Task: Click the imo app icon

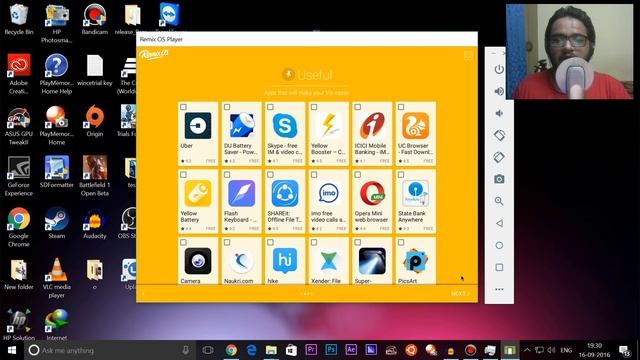Action: [329, 193]
